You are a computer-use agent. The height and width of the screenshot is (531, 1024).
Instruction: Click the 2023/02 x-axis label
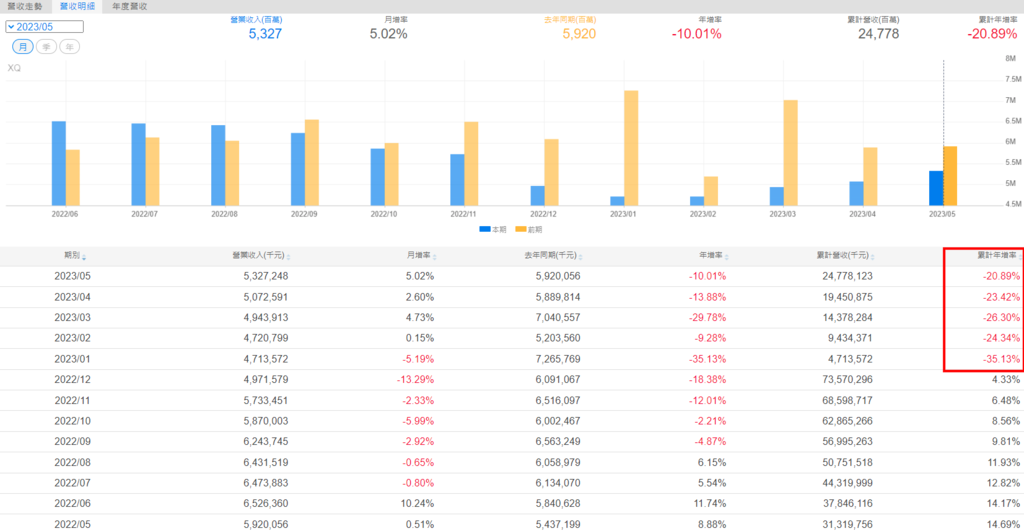pyautogui.click(x=703, y=214)
